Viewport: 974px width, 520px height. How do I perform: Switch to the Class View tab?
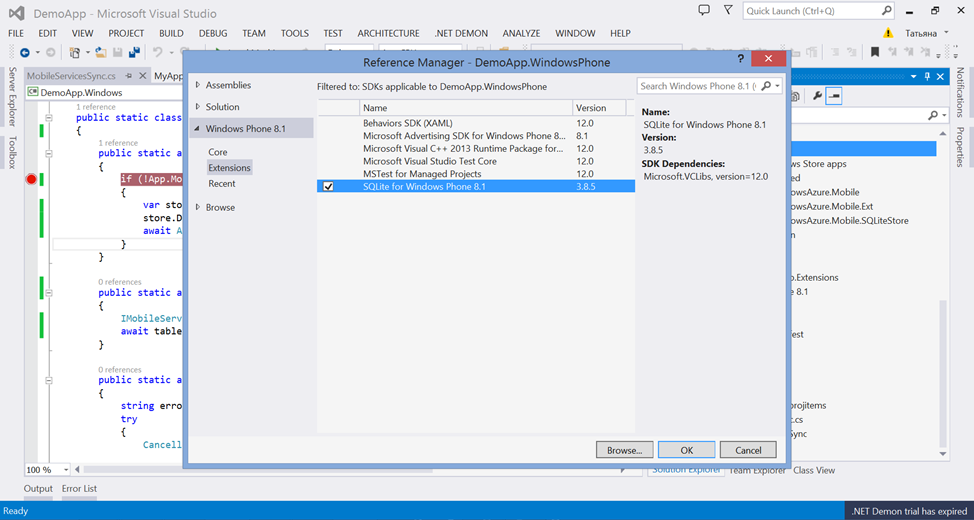(x=814, y=470)
